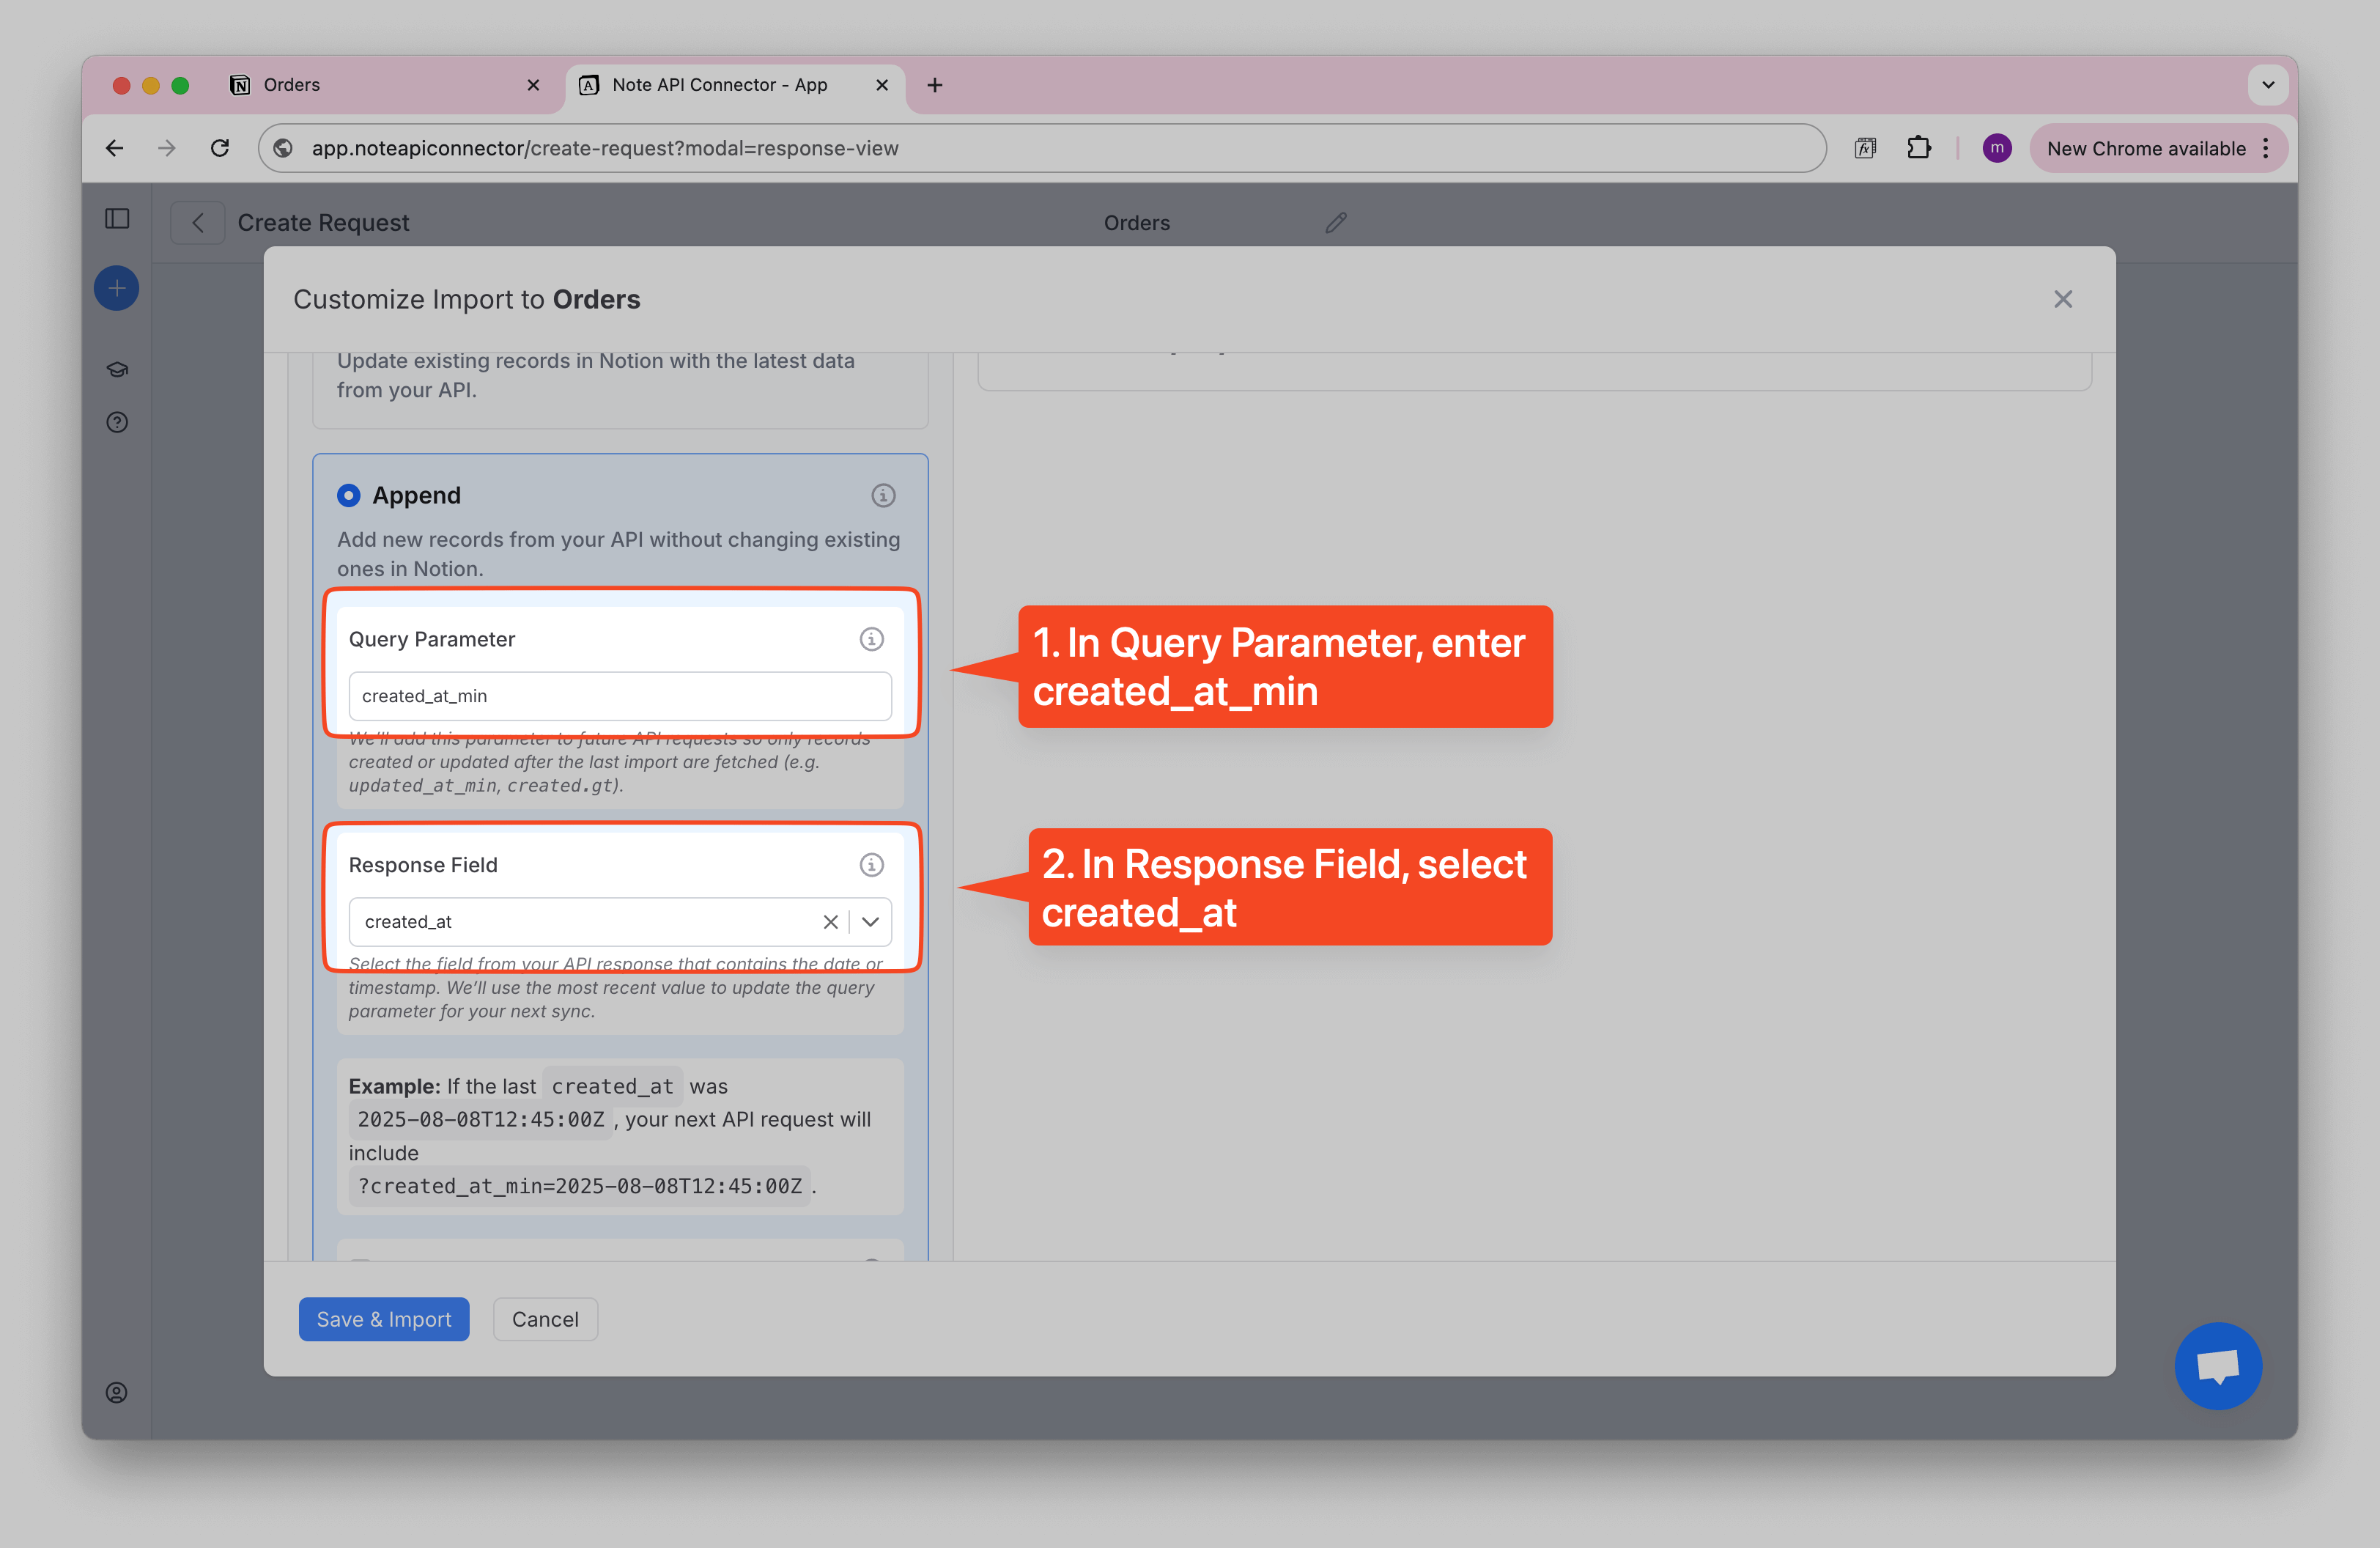This screenshot has width=2380, height=1548.
Task: Toggle the sidebar panel icon
Action: 117,219
